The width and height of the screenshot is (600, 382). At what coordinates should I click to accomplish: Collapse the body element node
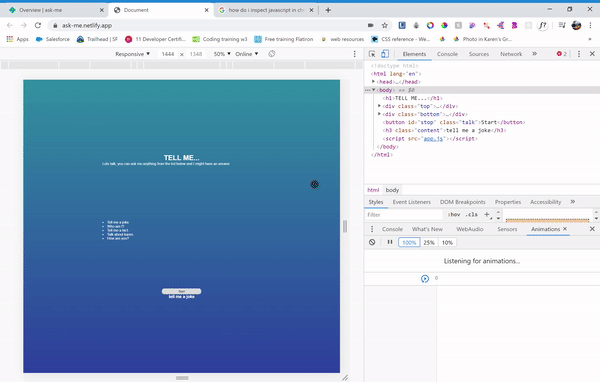tap(373, 90)
